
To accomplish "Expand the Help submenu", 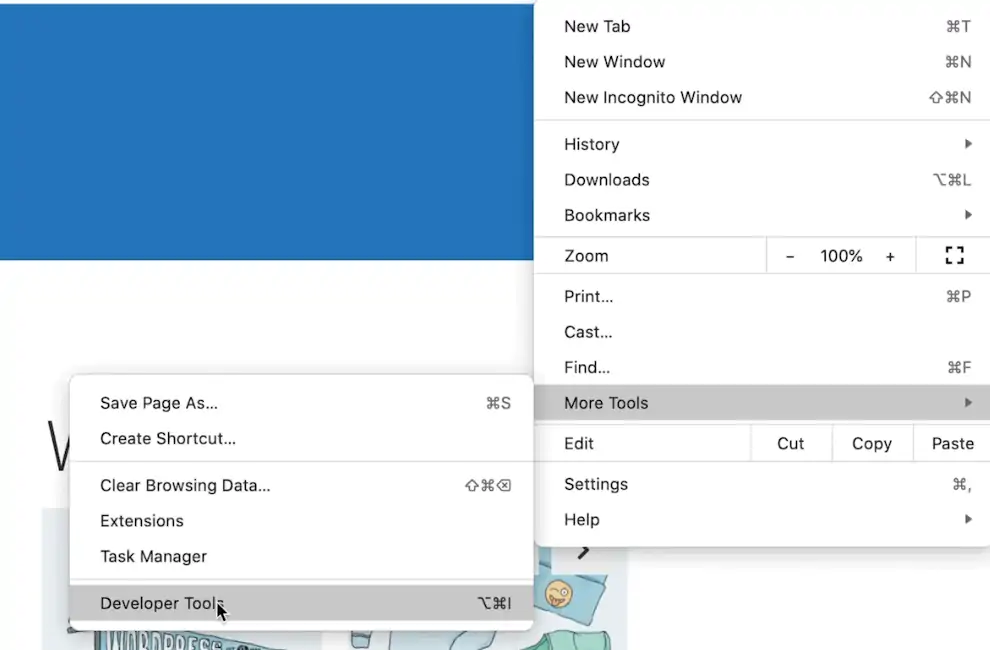I will coord(966,519).
